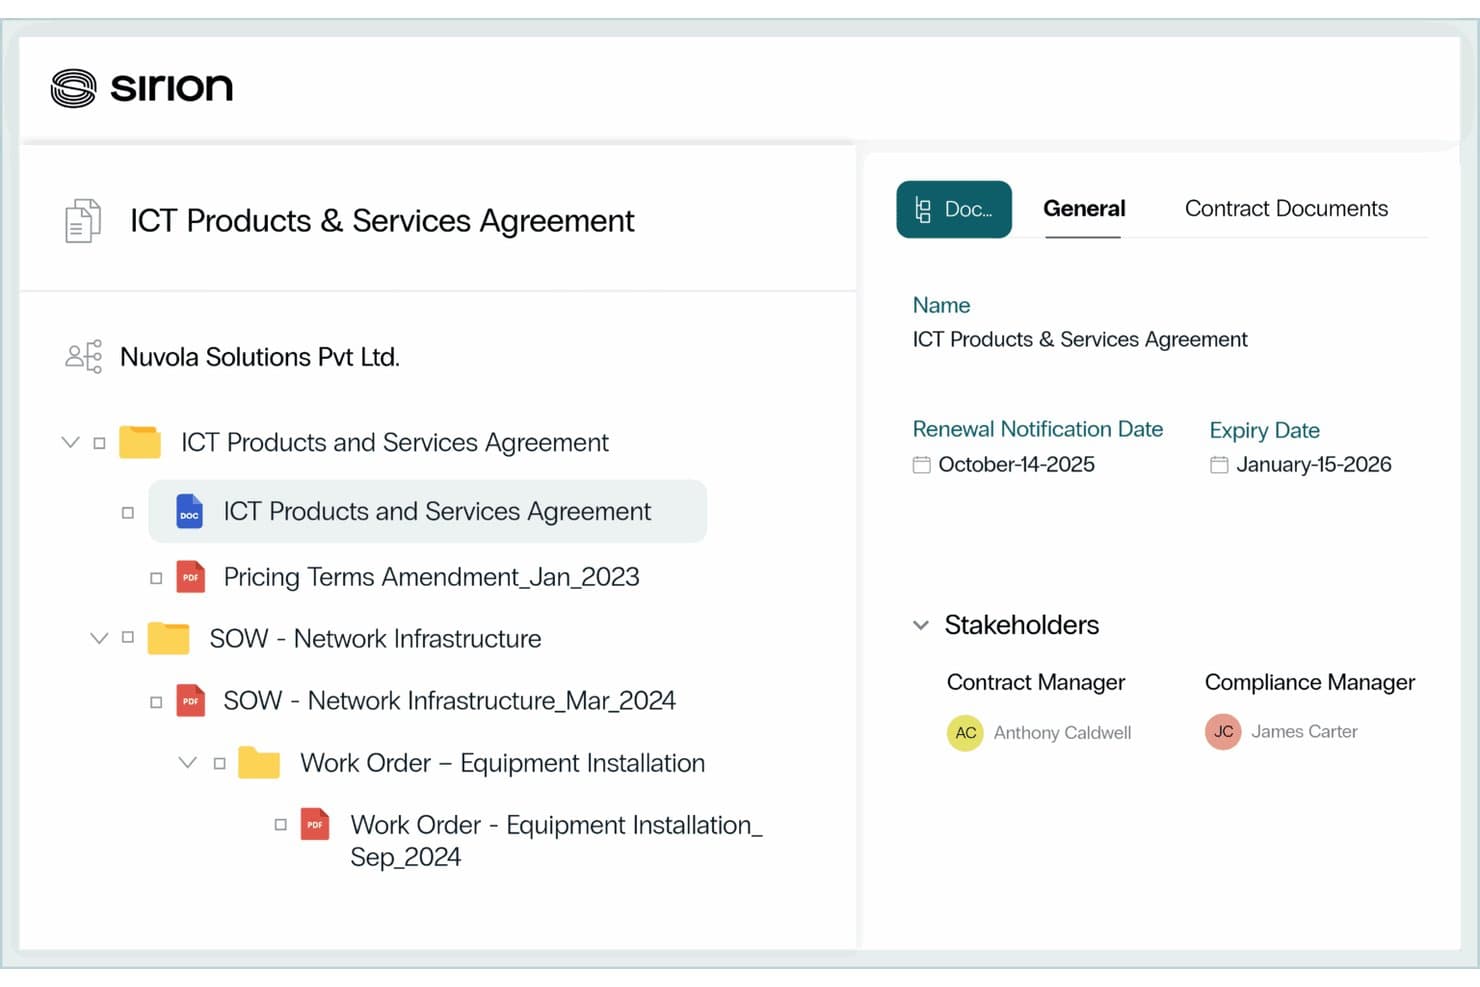Click the SOW - Network Infrastructure folder icon

point(168,638)
